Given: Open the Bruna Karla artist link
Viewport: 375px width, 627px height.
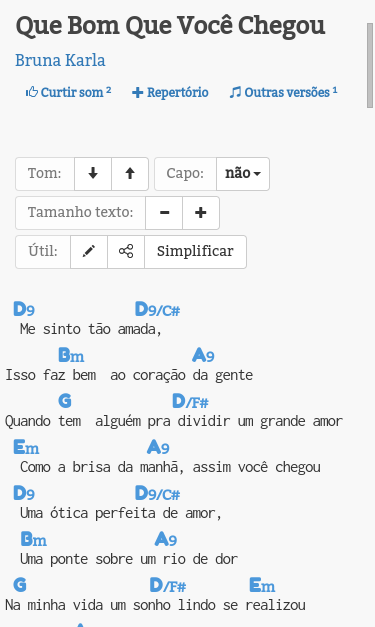Looking at the screenshot, I should click(60, 60).
